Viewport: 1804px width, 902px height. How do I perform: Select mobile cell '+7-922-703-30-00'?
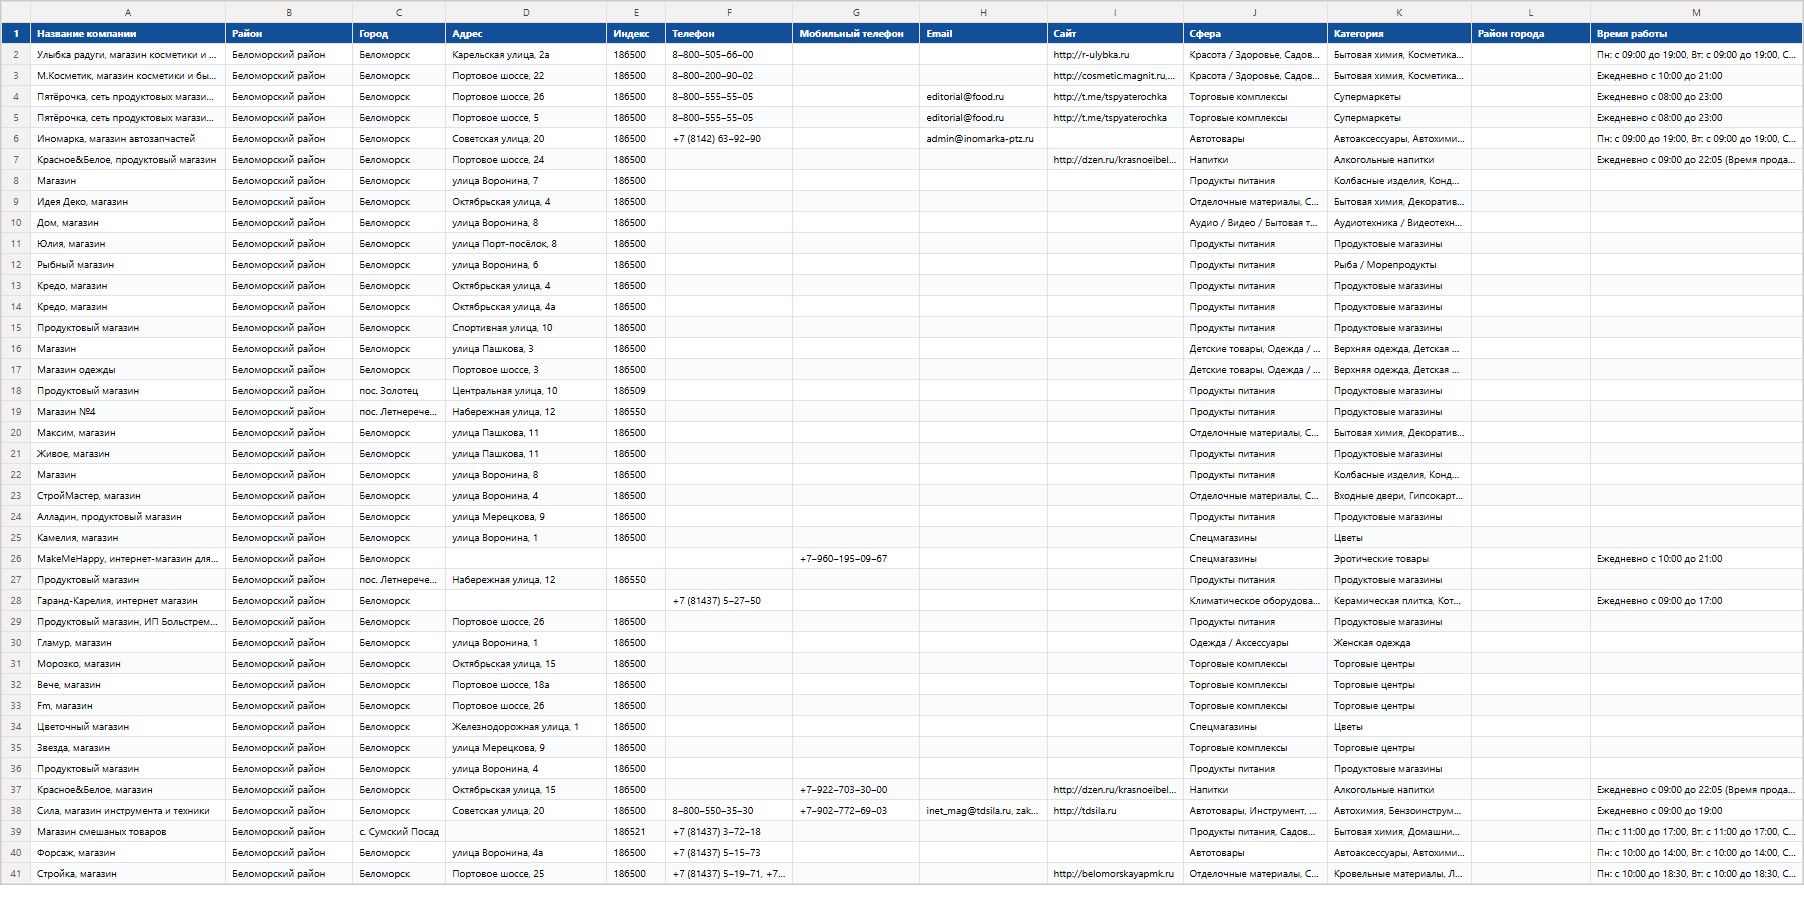pos(856,790)
